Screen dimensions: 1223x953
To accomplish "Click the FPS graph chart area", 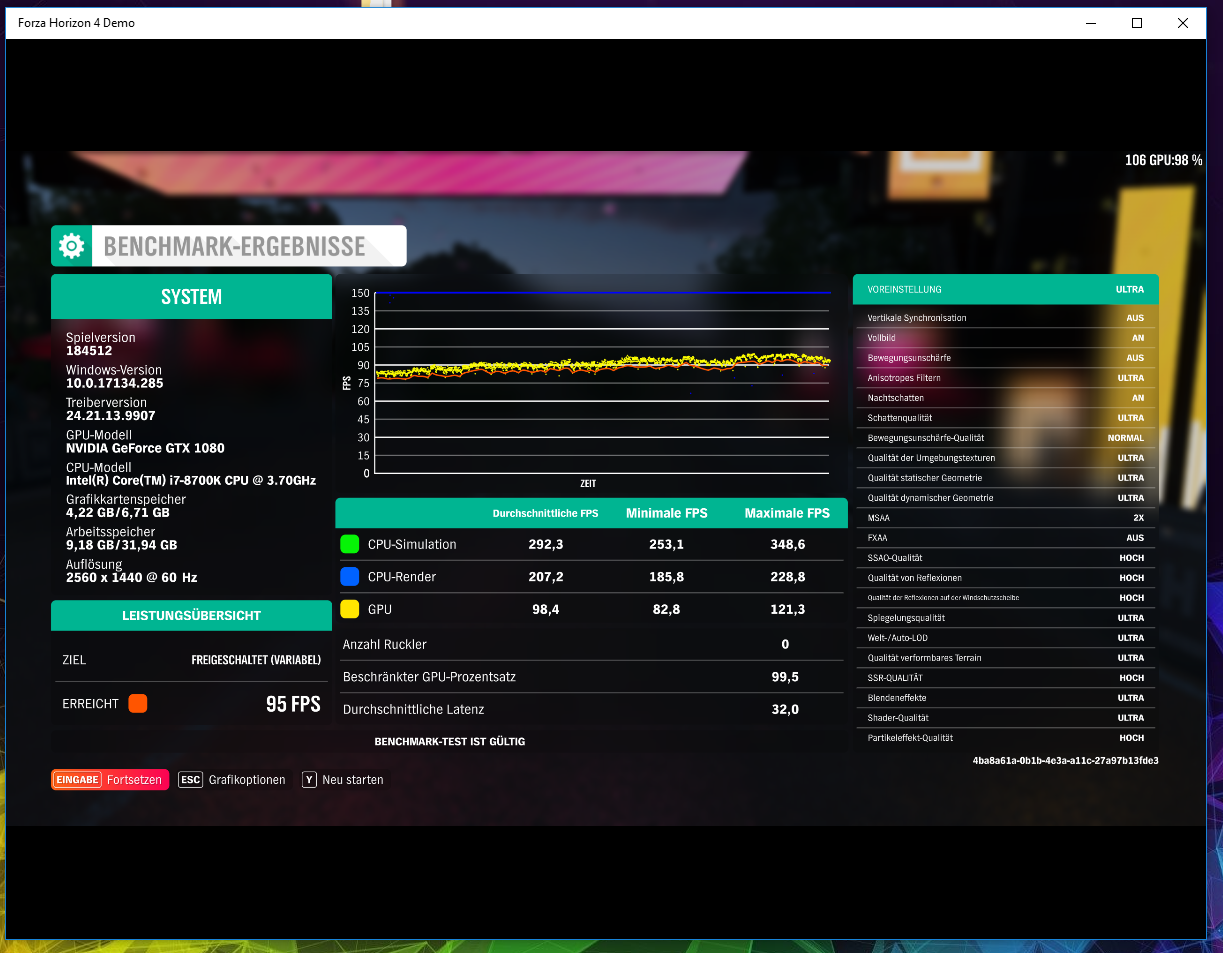I will [x=603, y=383].
